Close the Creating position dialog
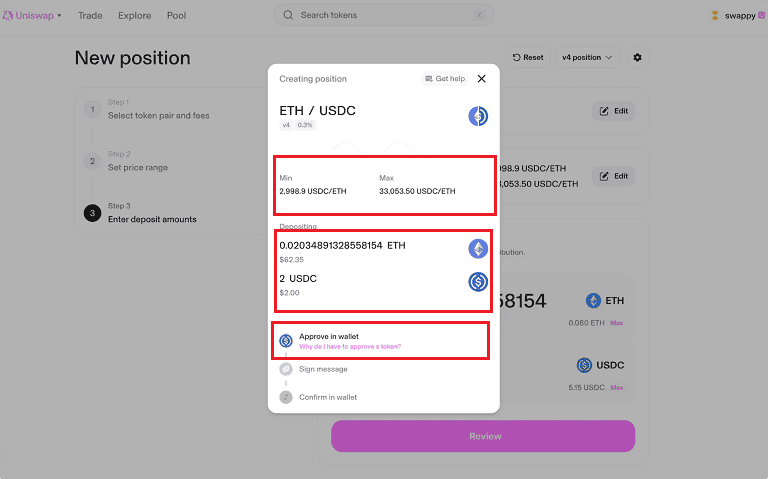Screen dimensions: 768x479 (481, 79)
